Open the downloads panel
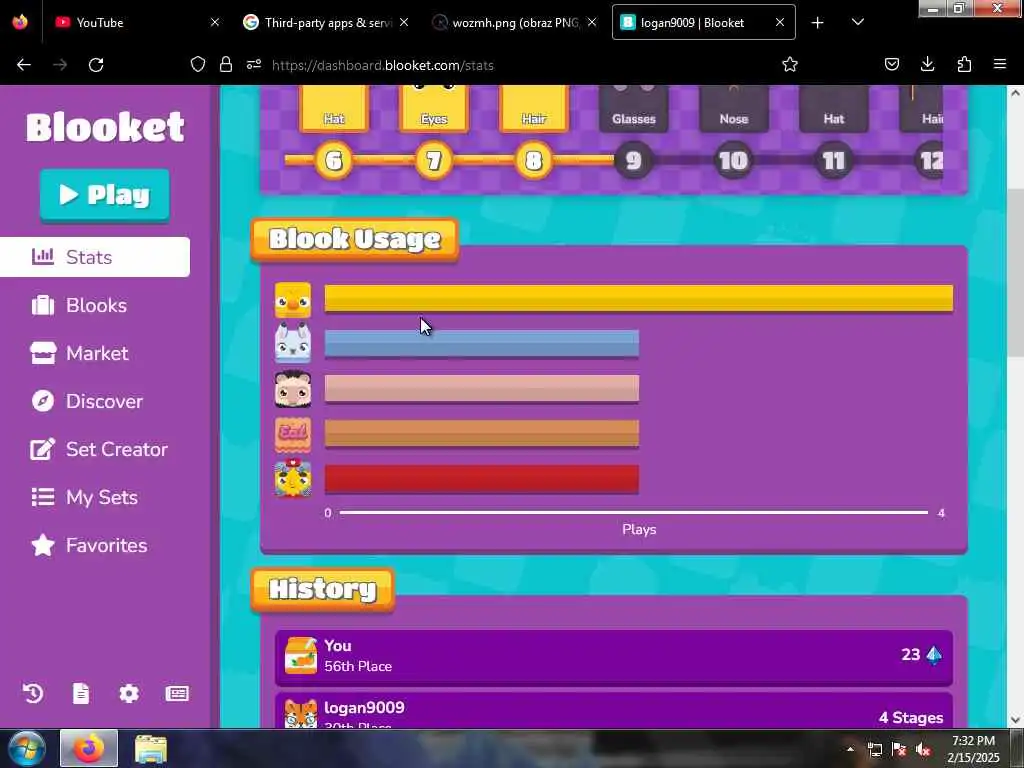The image size is (1024, 768). pyautogui.click(x=927, y=64)
